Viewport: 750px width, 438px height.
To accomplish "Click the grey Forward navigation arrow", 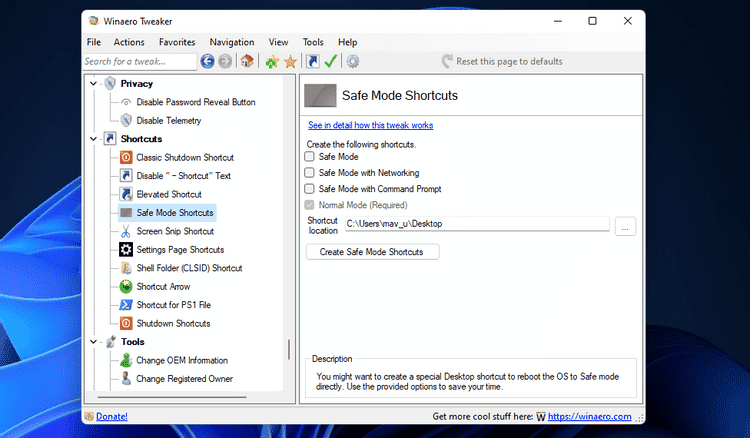I will (225, 61).
